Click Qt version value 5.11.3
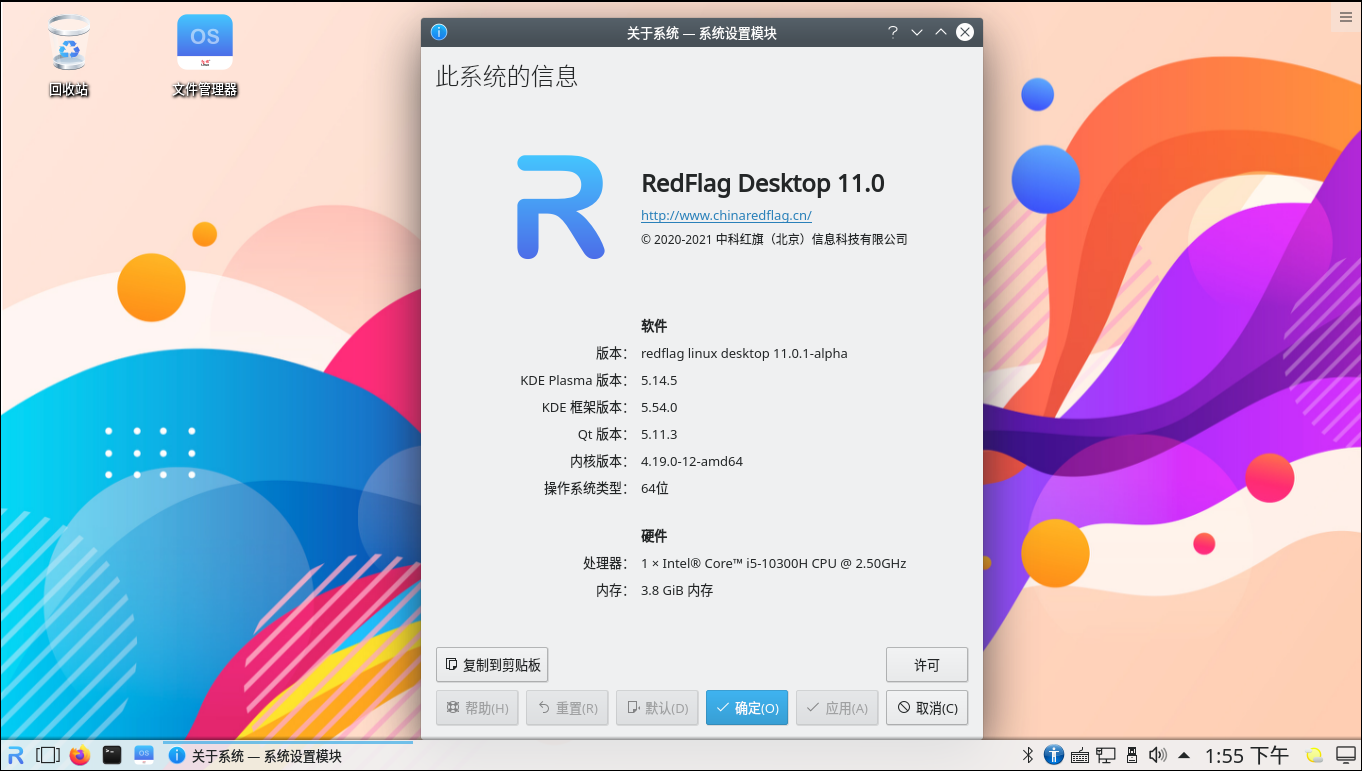The image size is (1362, 771). click(659, 434)
